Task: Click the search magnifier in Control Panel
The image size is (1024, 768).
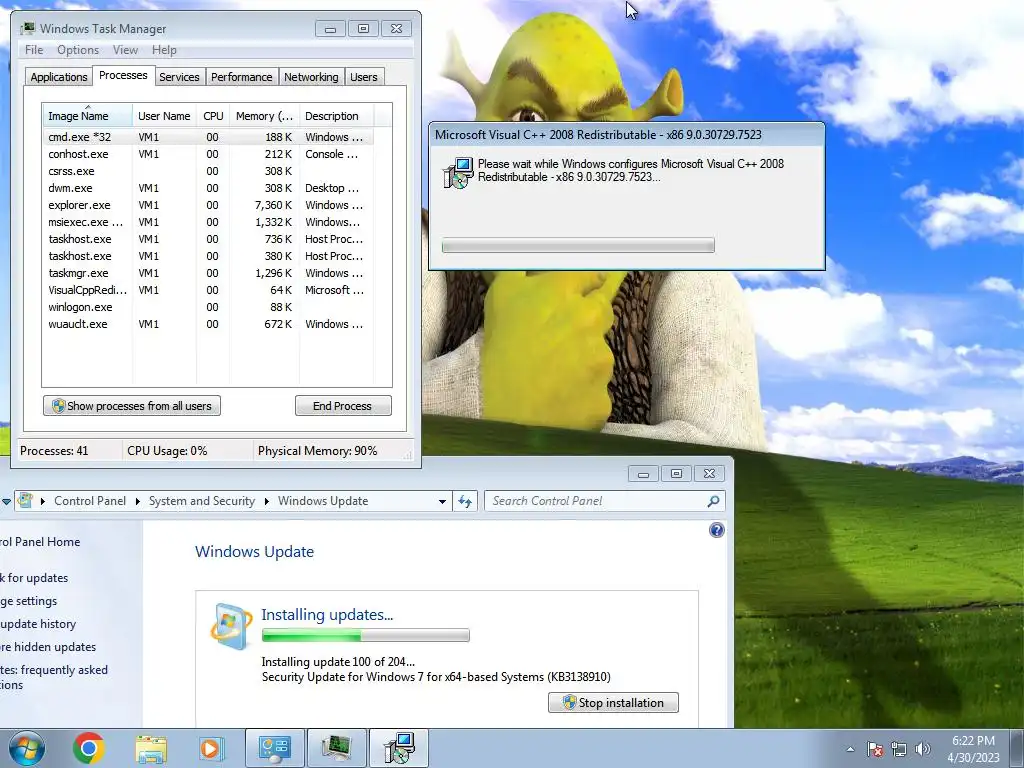Action: [x=713, y=501]
